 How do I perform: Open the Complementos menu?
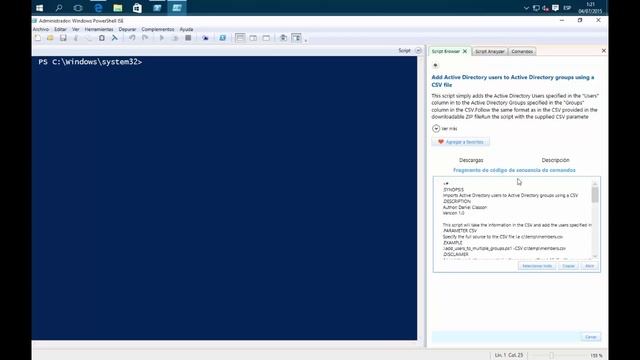coord(158,29)
